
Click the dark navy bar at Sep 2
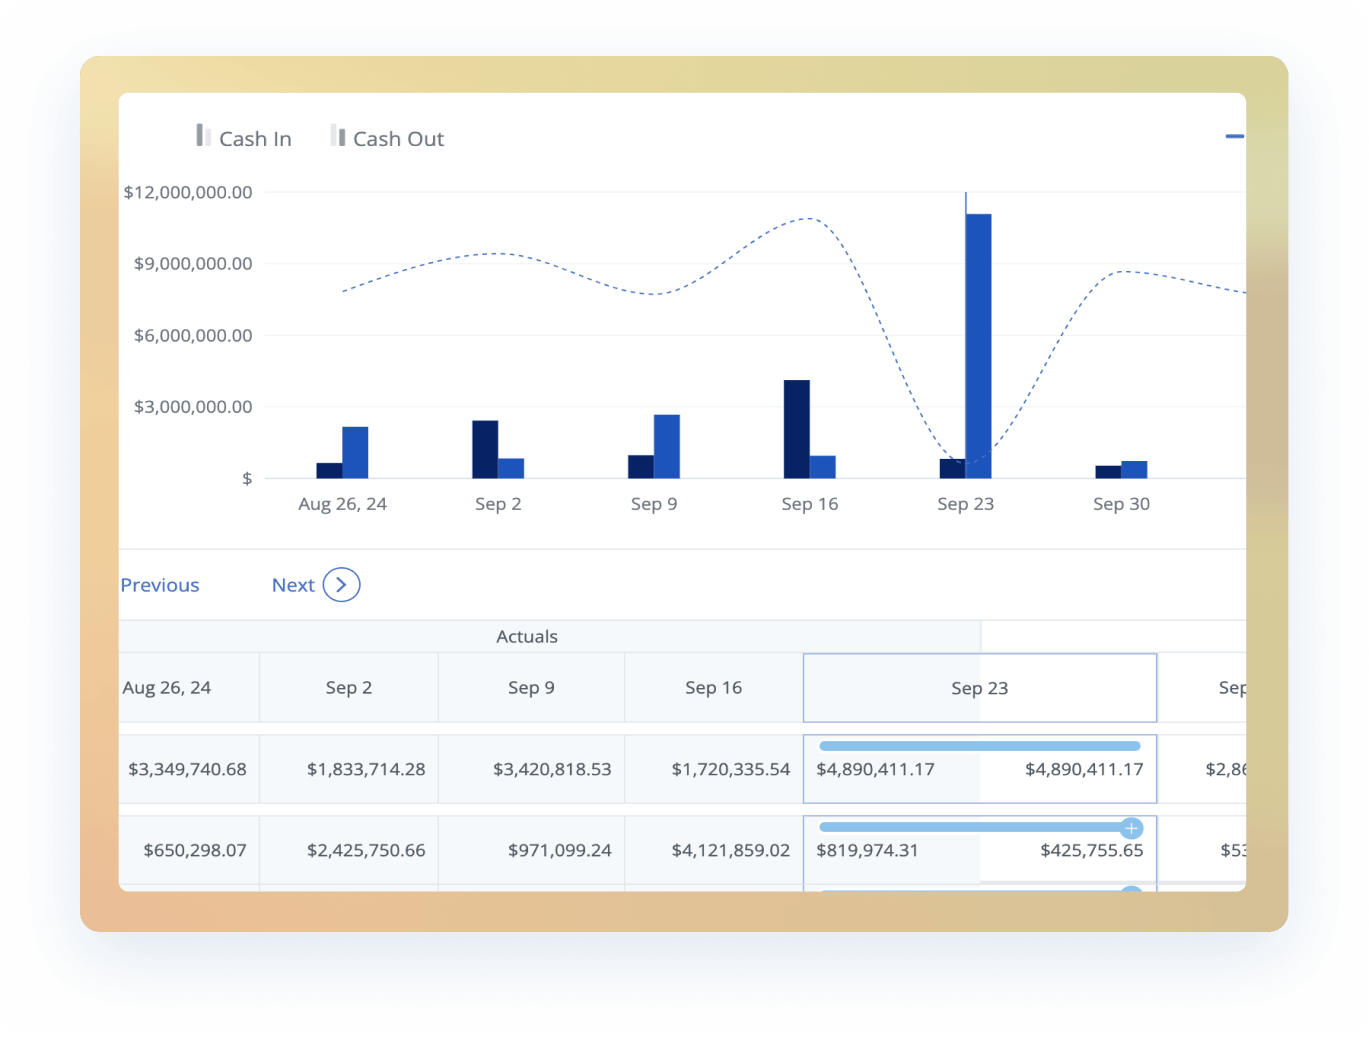pos(485,449)
